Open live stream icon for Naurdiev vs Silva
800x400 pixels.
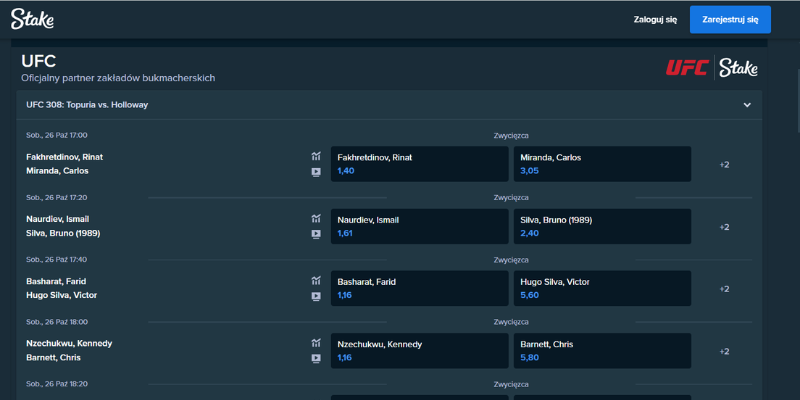point(315,234)
